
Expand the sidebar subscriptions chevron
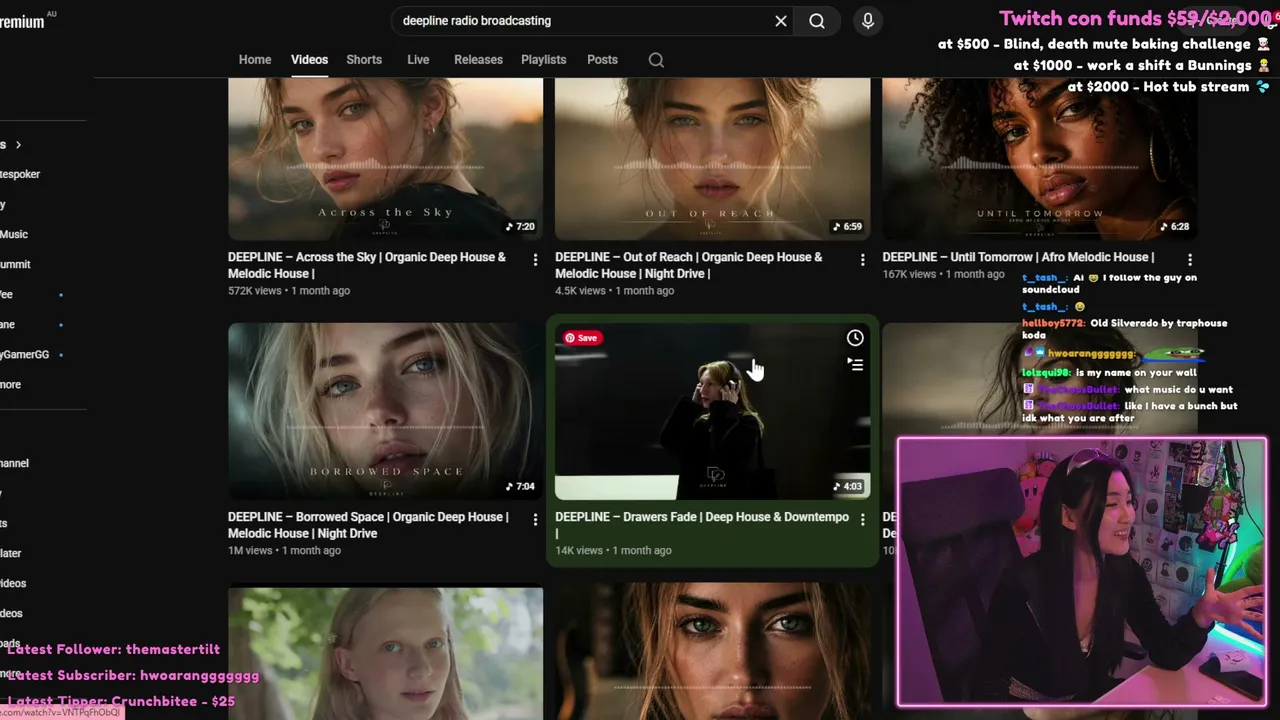[x=18, y=145]
